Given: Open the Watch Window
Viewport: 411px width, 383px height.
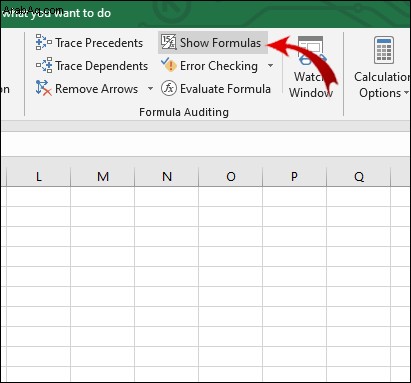Looking at the screenshot, I should point(311,67).
